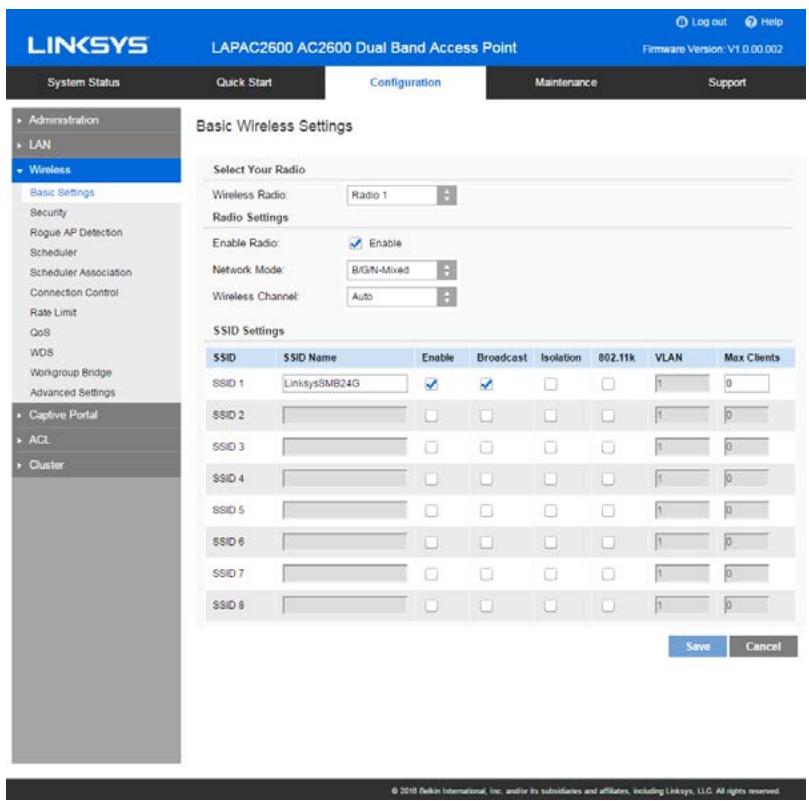Click the Cancel button
Image resolution: width=809 pixels, height=801 pixels.
(763, 647)
